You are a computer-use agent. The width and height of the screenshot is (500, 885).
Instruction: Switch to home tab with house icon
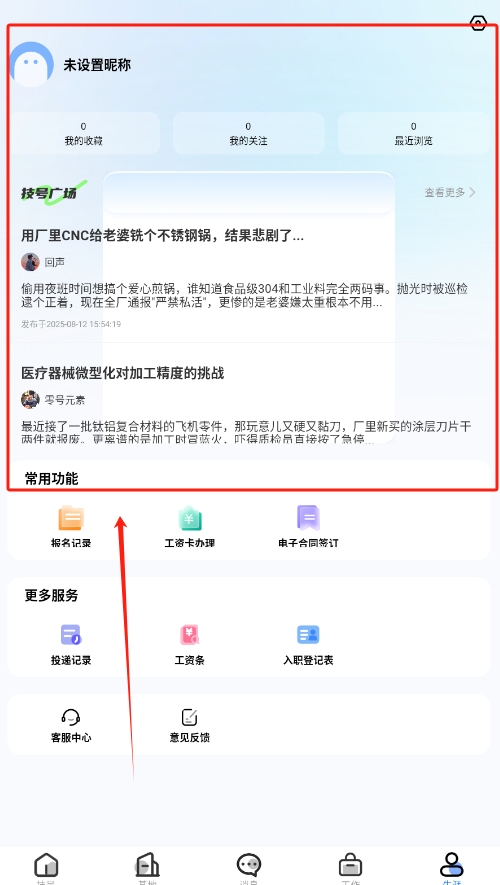tap(46, 865)
